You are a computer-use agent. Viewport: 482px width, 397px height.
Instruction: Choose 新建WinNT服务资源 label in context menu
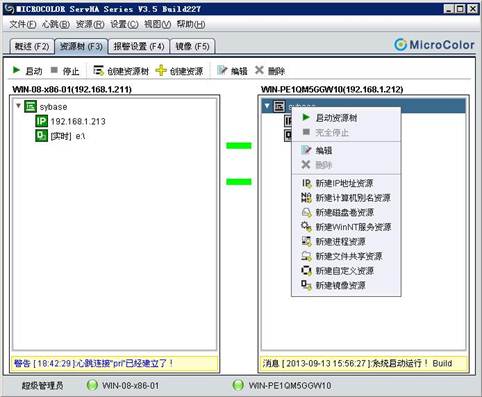(x=353, y=227)
